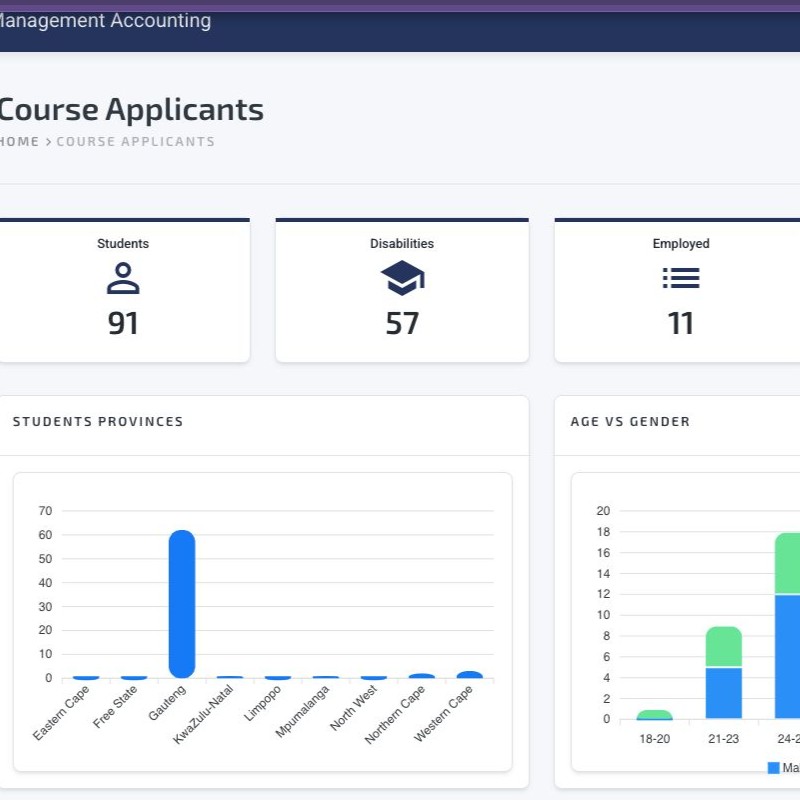The width and height of the screenshot is (800, 800).
Task: Click the Western Cape bar
Action: (469, 675)
